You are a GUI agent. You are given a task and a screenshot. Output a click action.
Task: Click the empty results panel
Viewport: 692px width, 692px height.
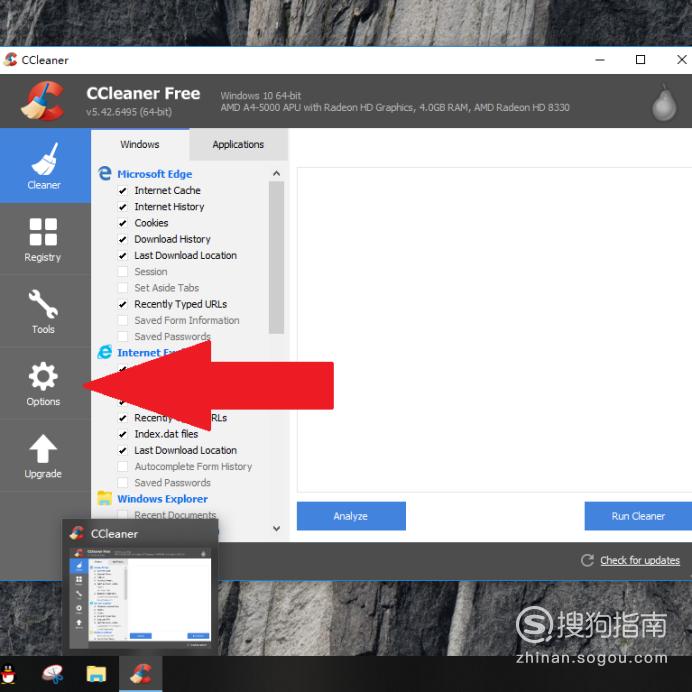[x=494, y=329]
